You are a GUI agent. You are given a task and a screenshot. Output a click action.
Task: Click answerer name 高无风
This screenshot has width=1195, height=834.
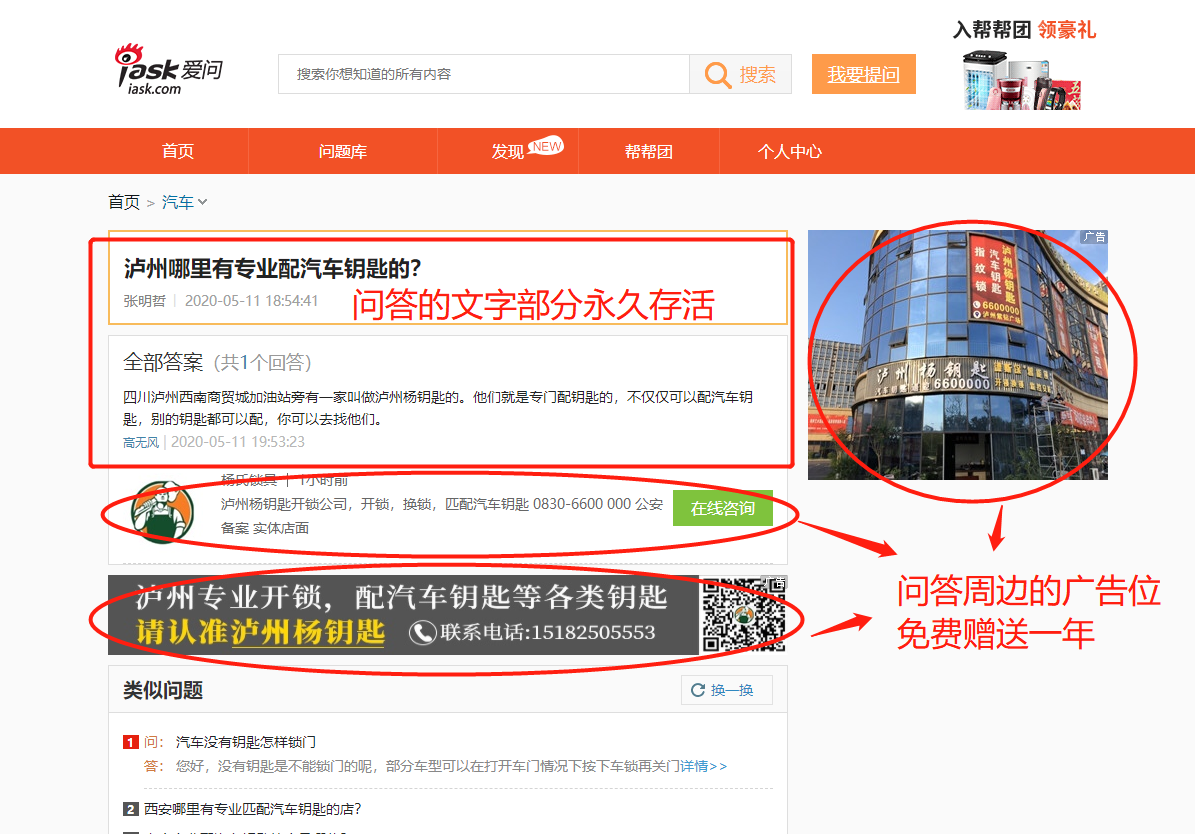point(141,442)
